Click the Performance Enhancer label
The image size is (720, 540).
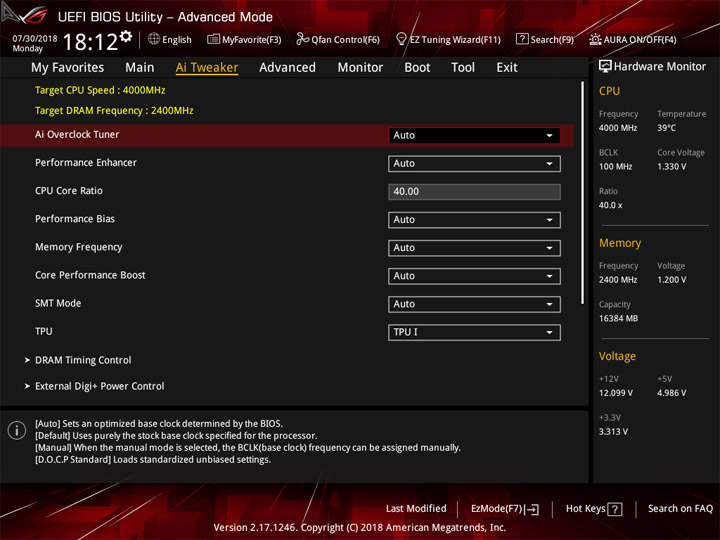[x=86, y=163]
